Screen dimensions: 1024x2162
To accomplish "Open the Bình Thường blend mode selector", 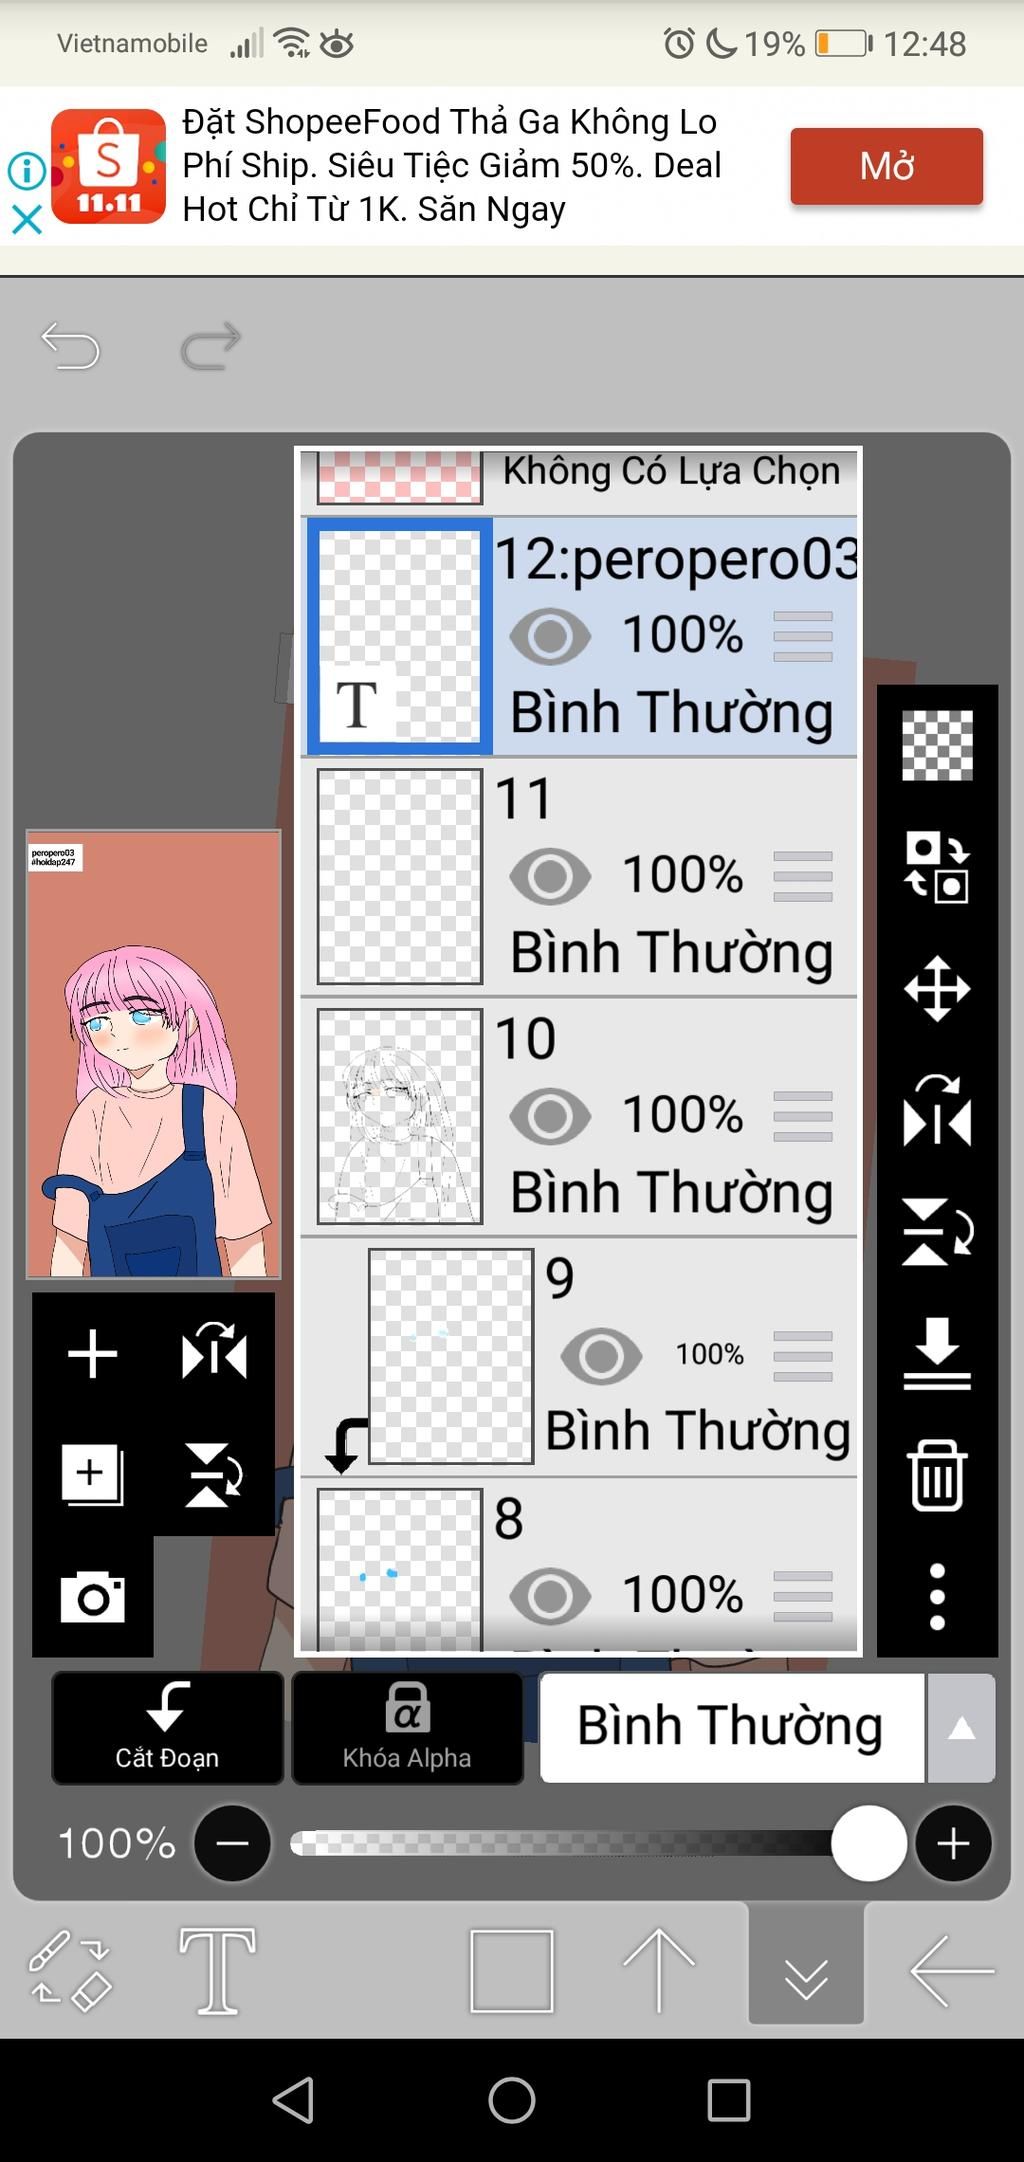I will pyautogui.click(x=731, y=1728).
